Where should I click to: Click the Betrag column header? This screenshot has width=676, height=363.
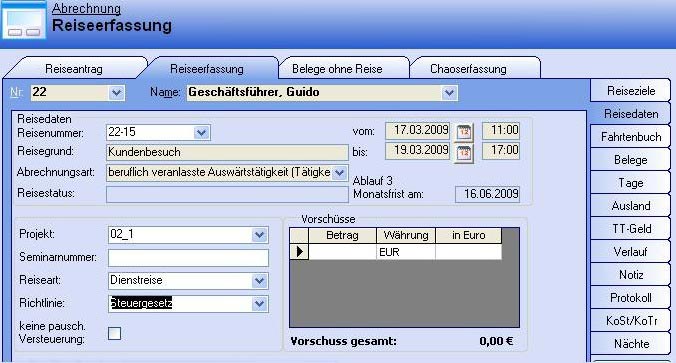coord(342,235)
